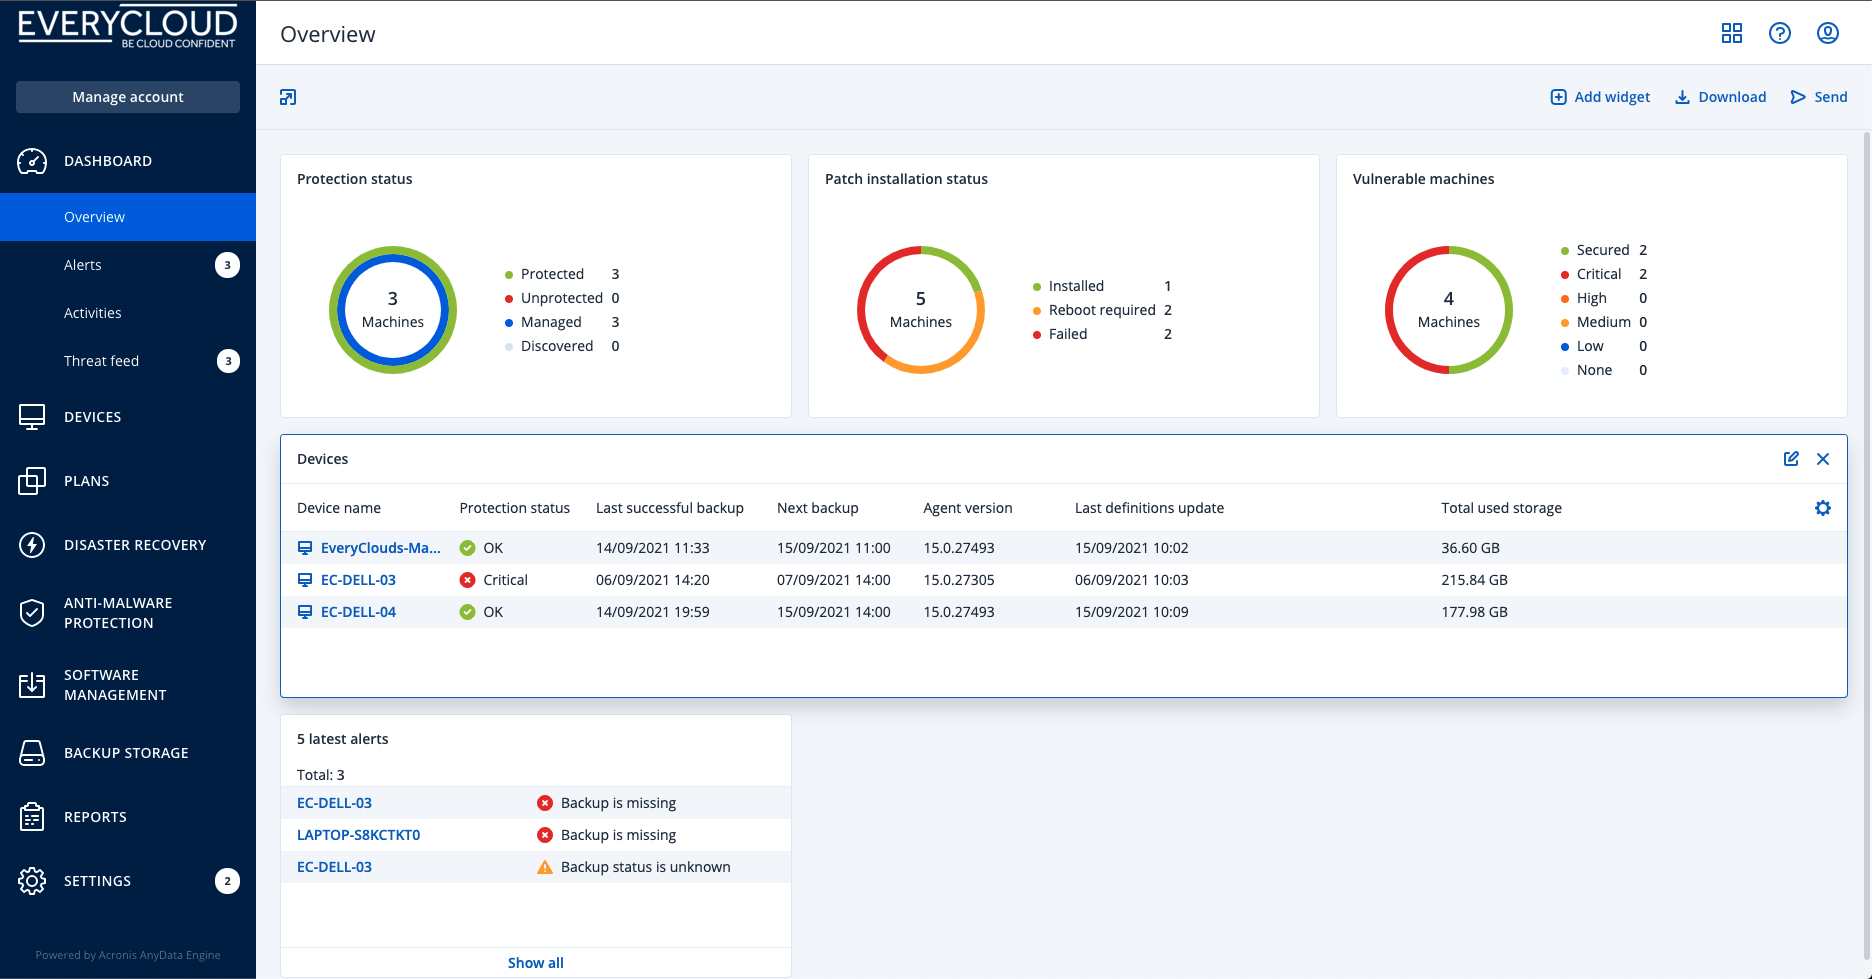Sort by Device name column header
The image size is (1872, 979).
339,508
